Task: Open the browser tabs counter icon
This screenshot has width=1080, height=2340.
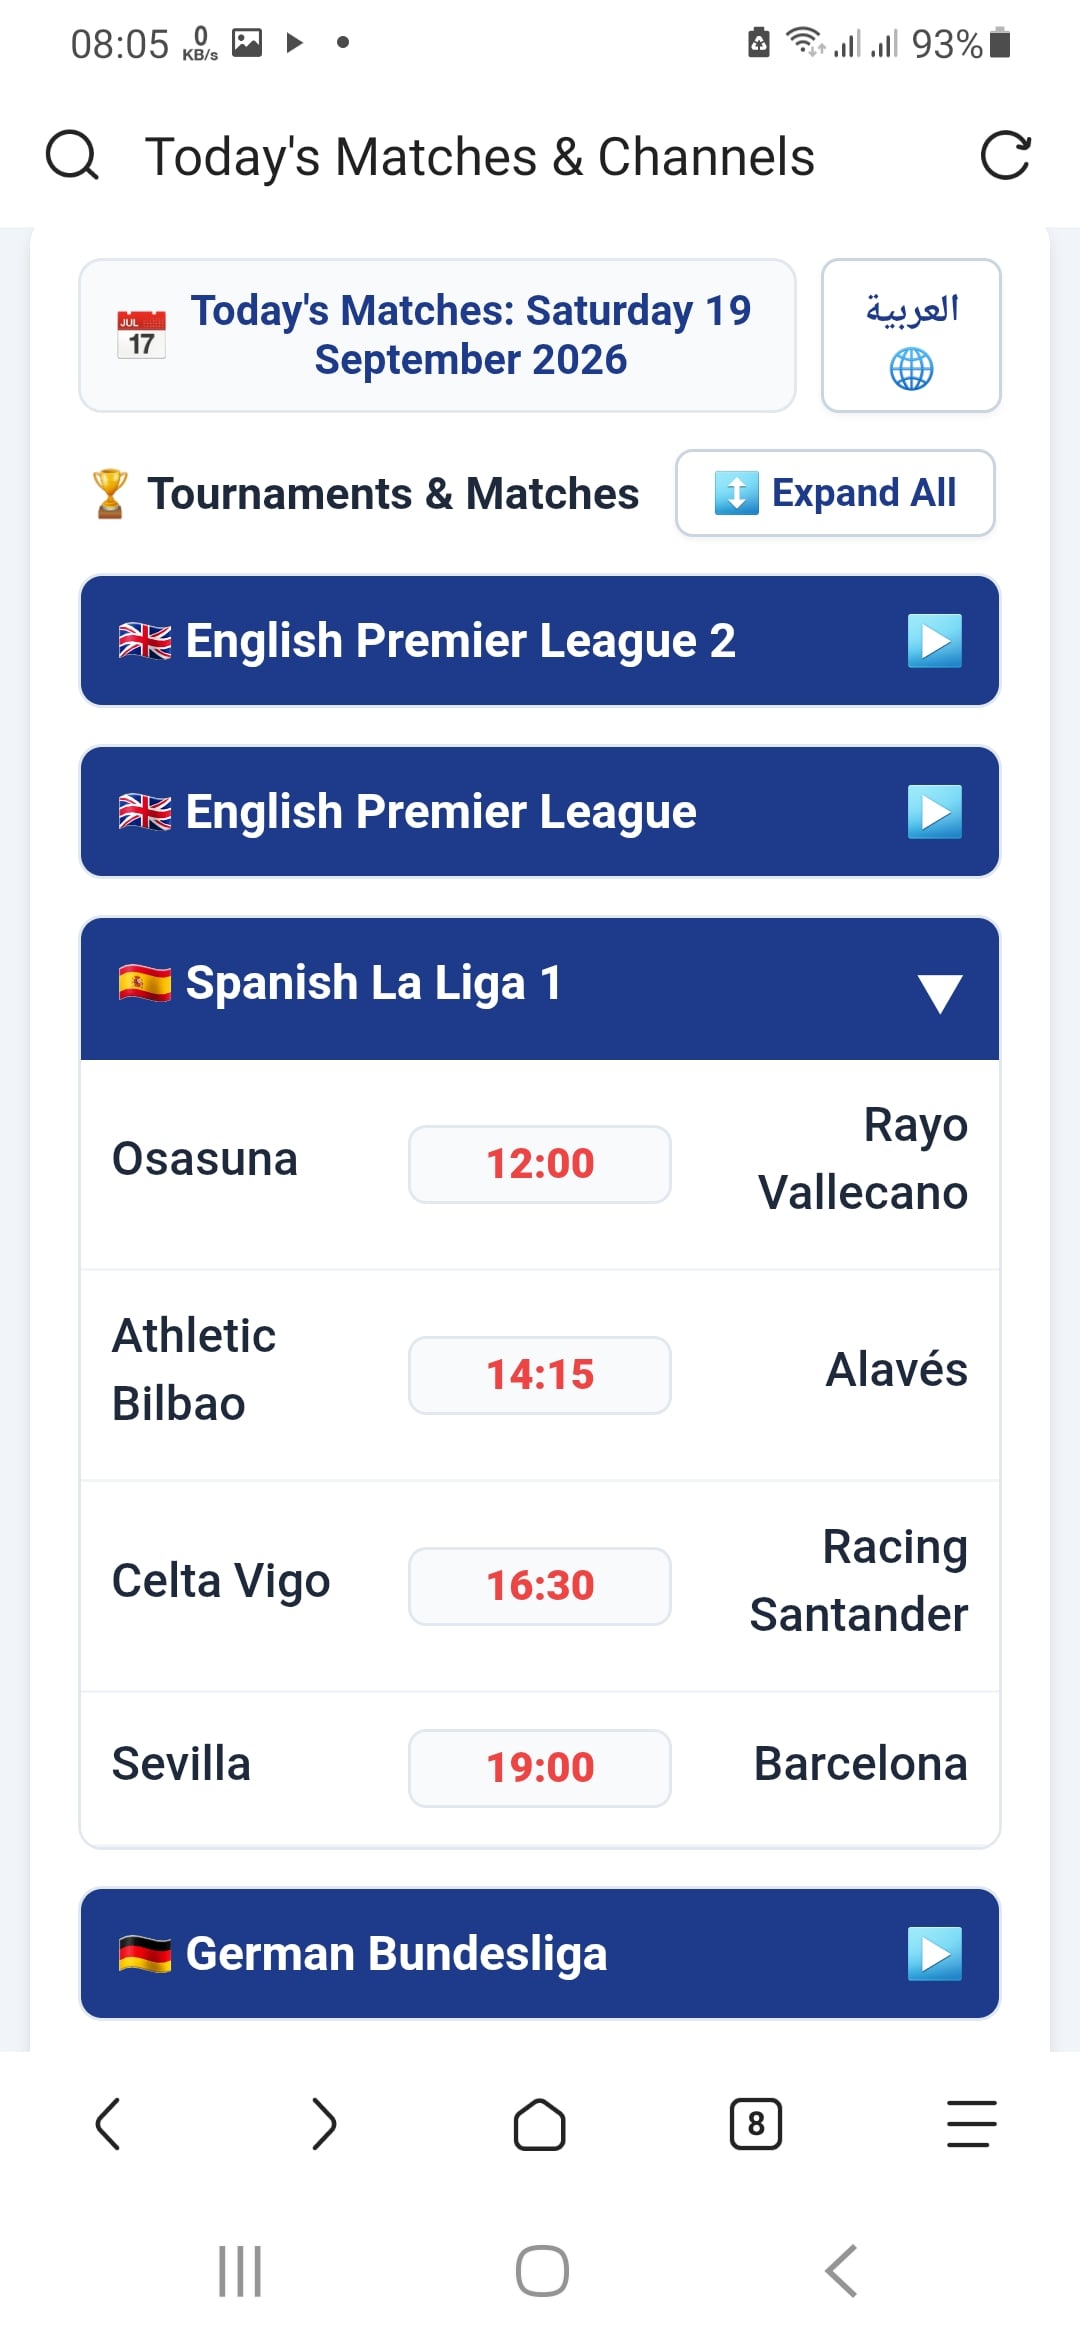Action: (x=756, y=2123)
